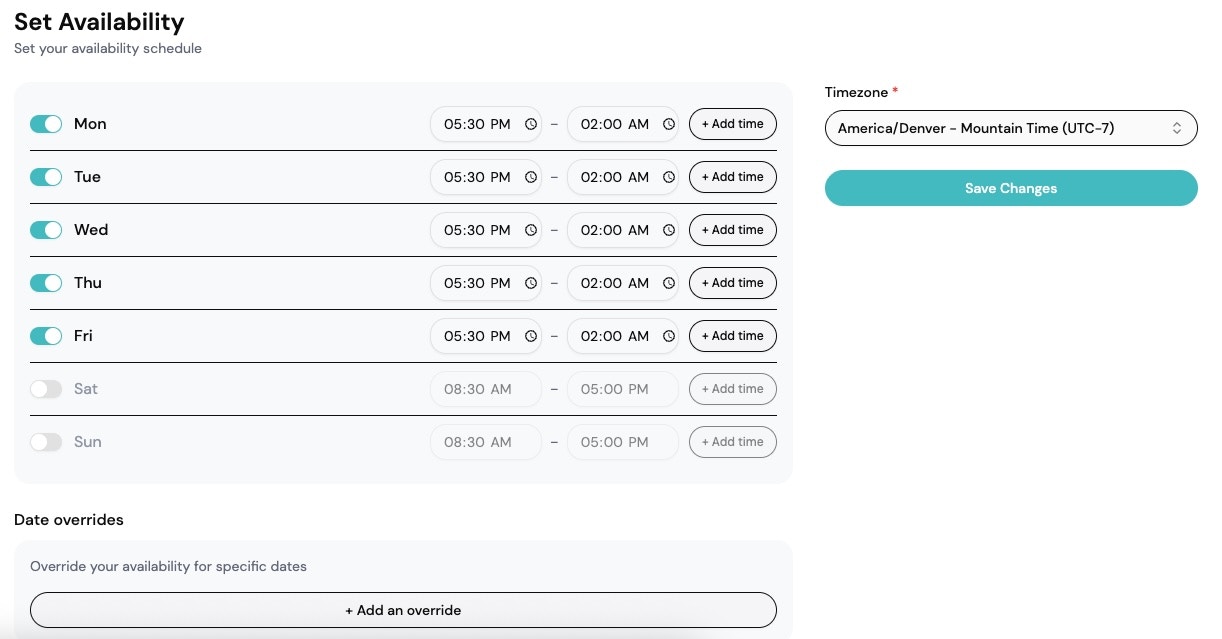Disable Monday availability toggle
The width and height of the screenshot is (1222, 639).
pyautogui.click(x=46, y=123)
